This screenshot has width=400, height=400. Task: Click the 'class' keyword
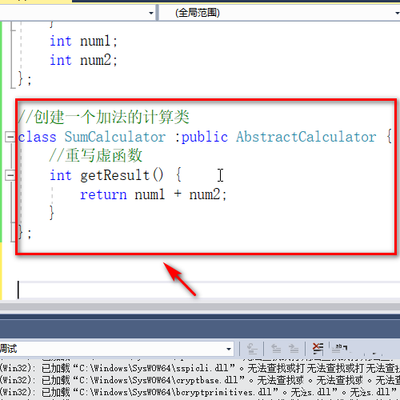37,137
